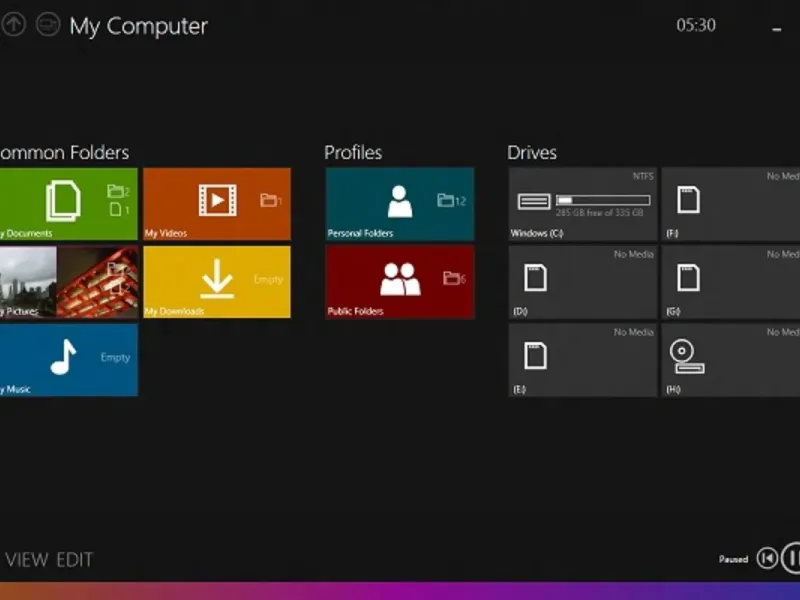Click the No Media label on (D:) tile
Viewport: 800px width, 600px height.
tap(634, 254)
